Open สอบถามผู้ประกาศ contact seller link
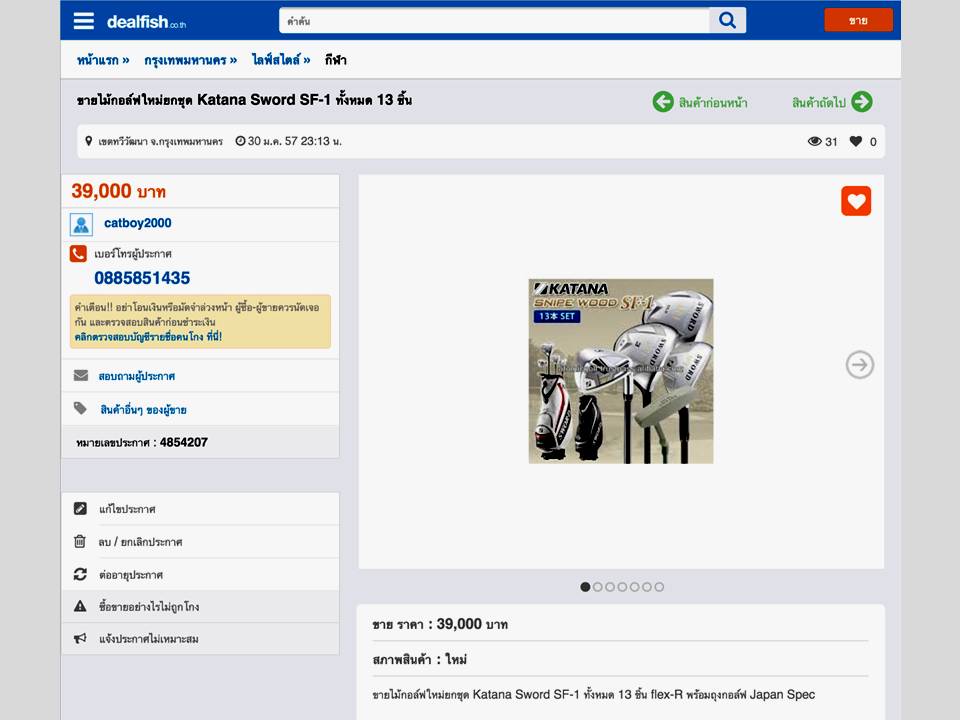960x720 pixels. click(x=137, y=376)
